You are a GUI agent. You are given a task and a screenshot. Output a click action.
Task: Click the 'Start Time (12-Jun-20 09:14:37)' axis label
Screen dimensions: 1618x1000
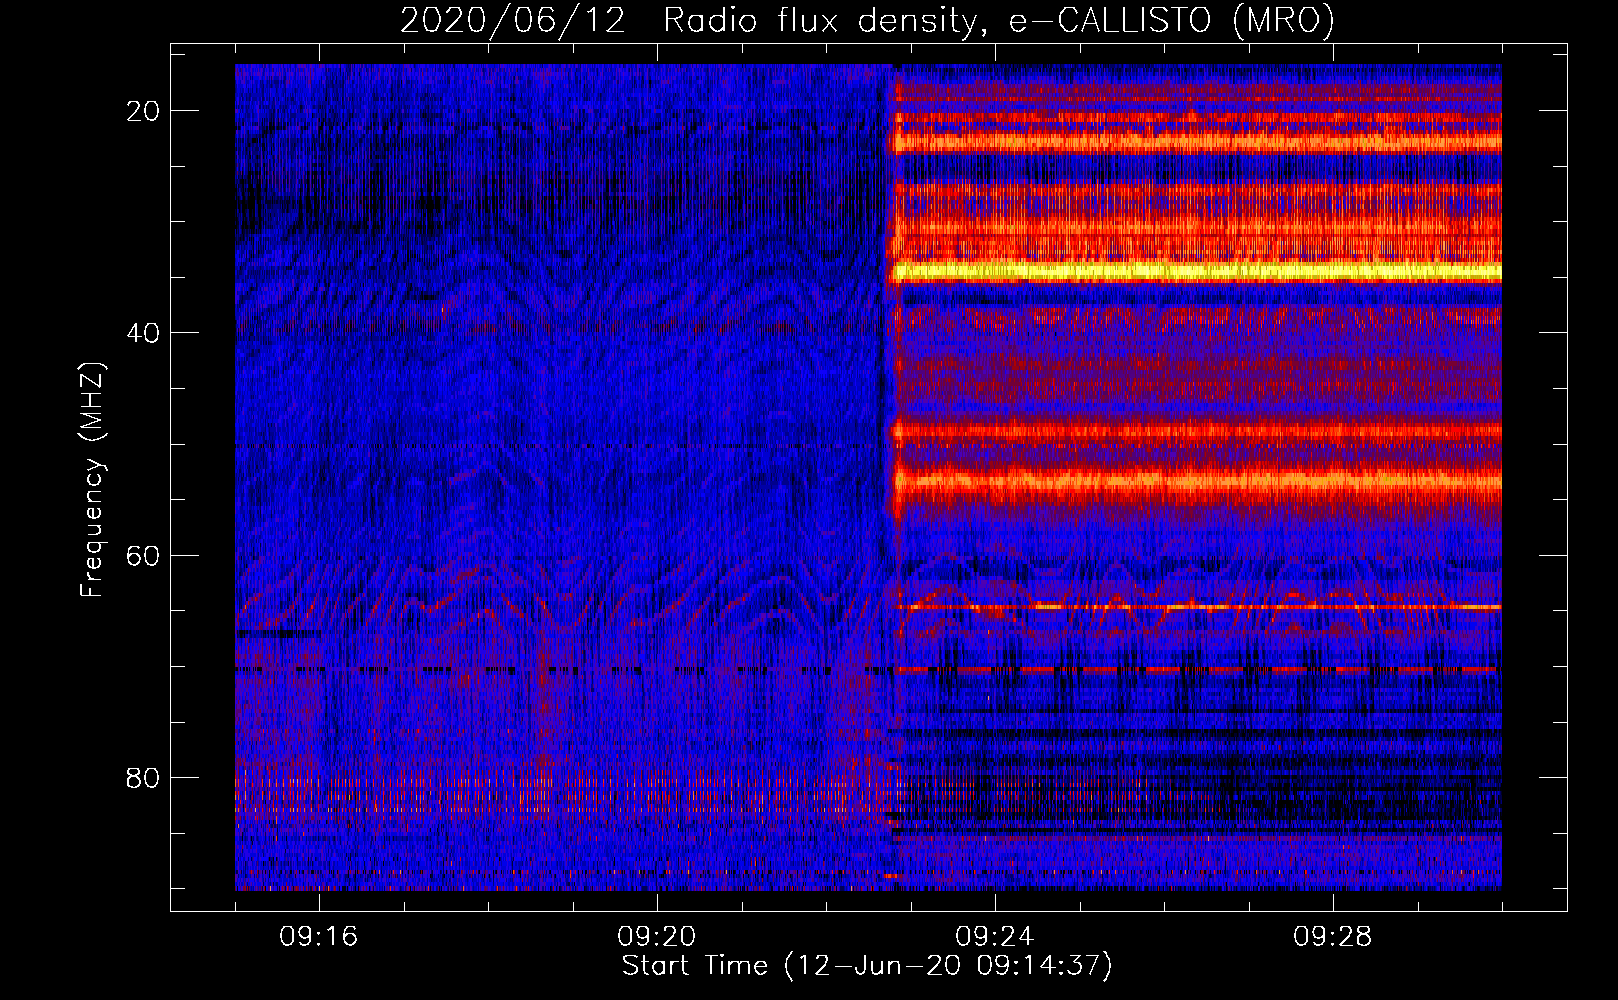867,966
